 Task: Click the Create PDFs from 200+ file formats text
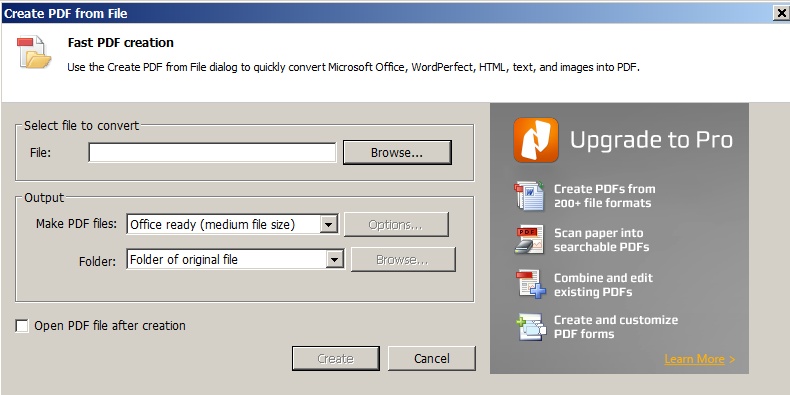[605, 196]
